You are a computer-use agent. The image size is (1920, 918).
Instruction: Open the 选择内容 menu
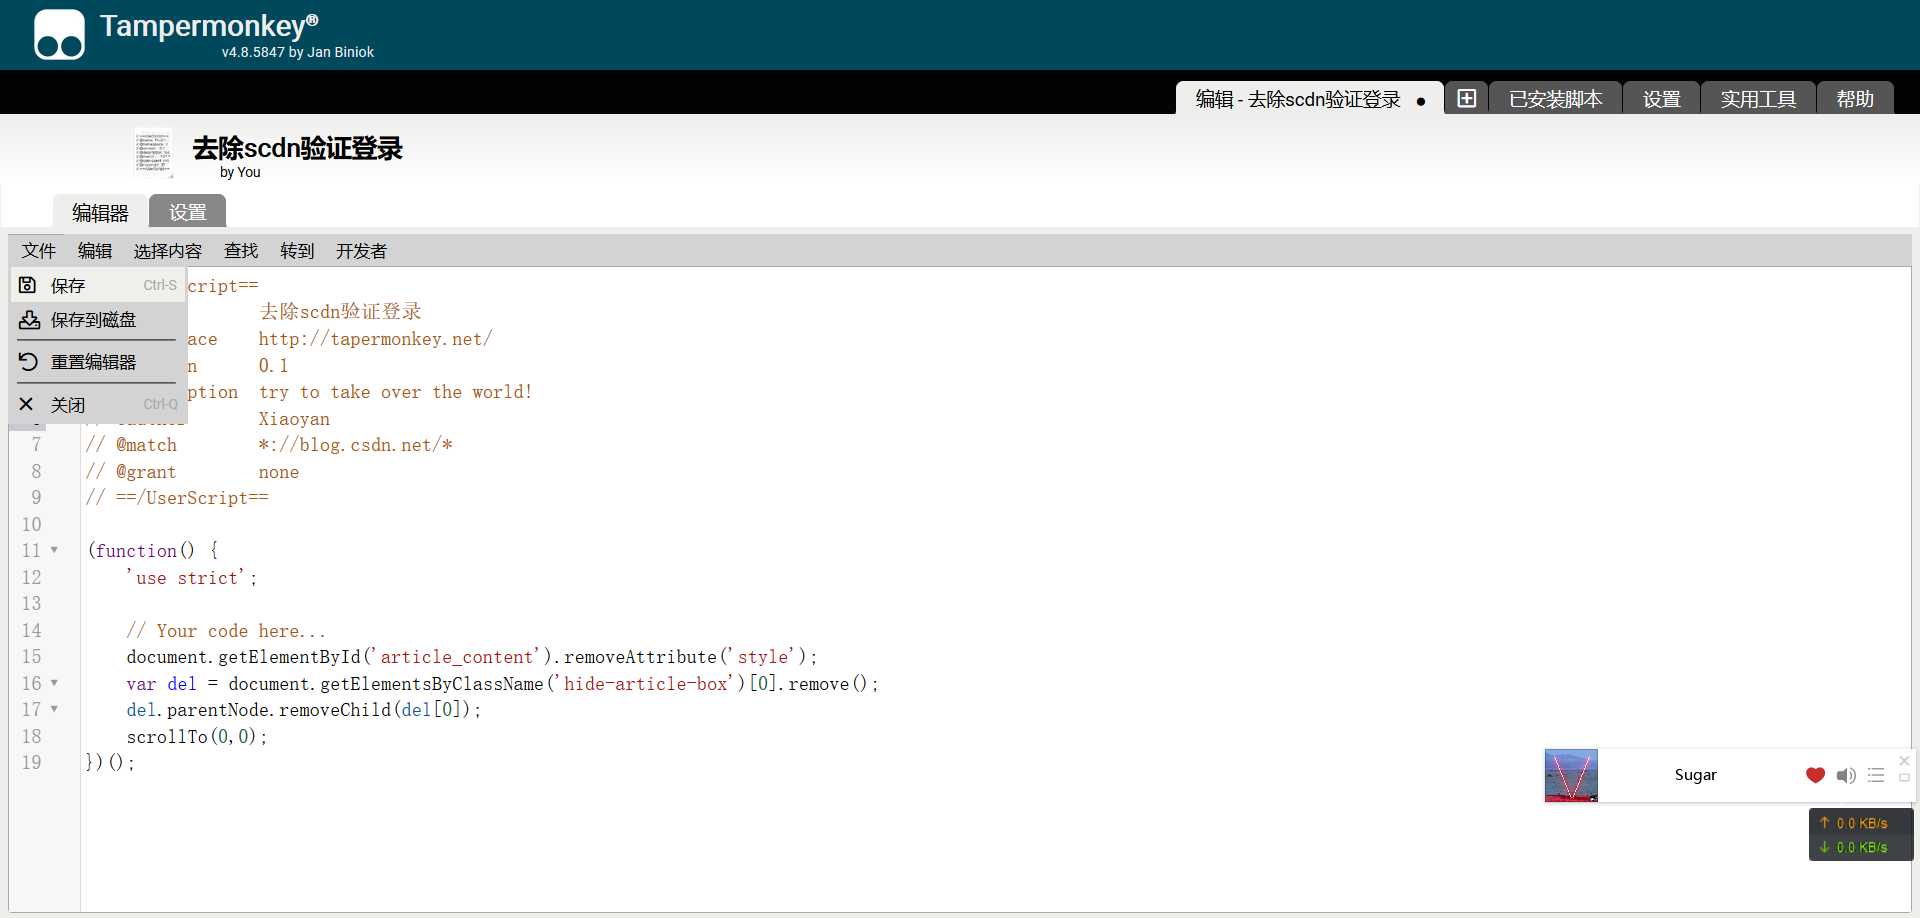[168, 251]
